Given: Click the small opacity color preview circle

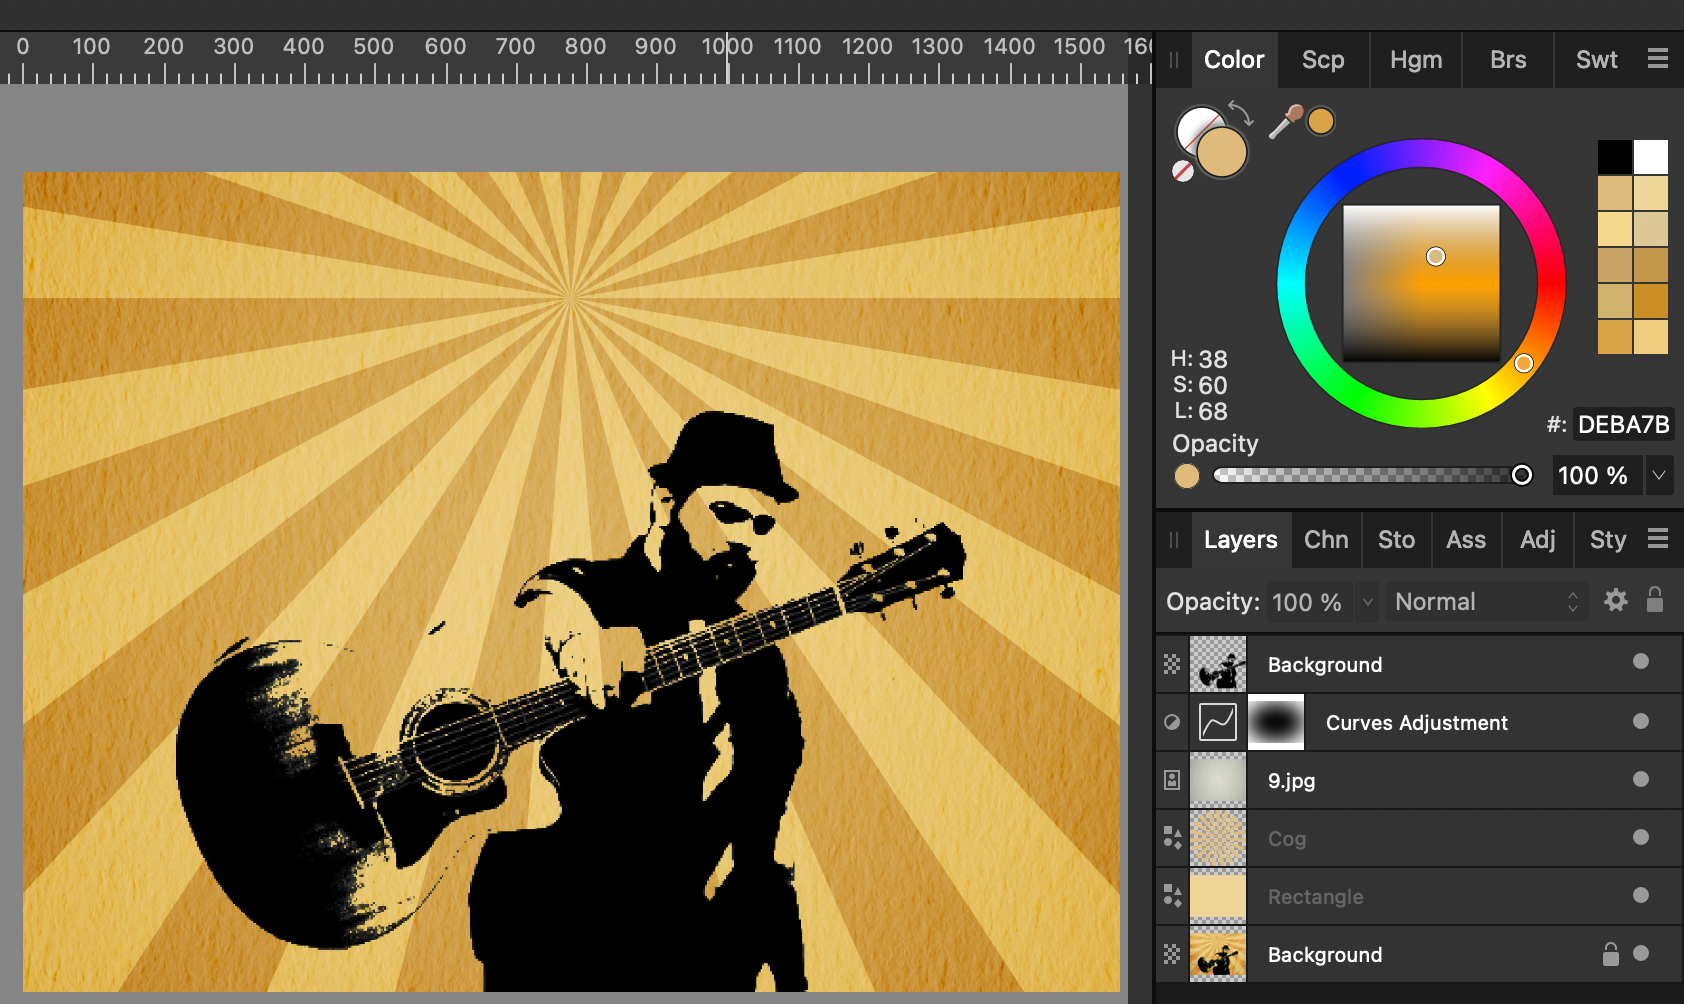Looking at the screenshot, I should pyautogui.click(x=1187, y=476).
